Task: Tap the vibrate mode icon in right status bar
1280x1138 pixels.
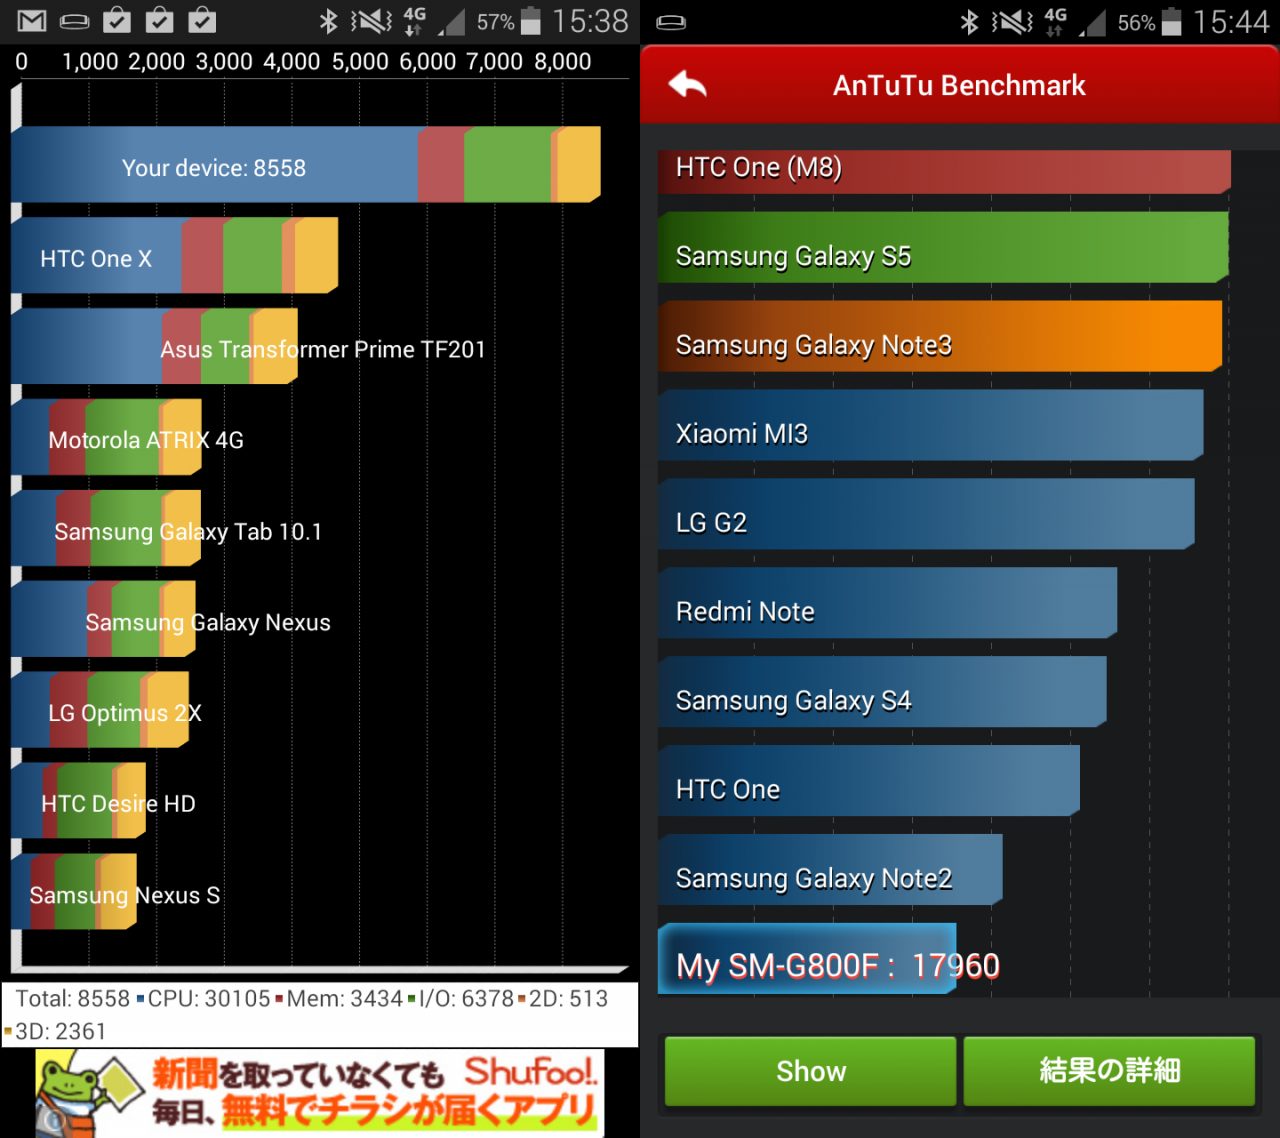Action: (x=1012, y=22)
